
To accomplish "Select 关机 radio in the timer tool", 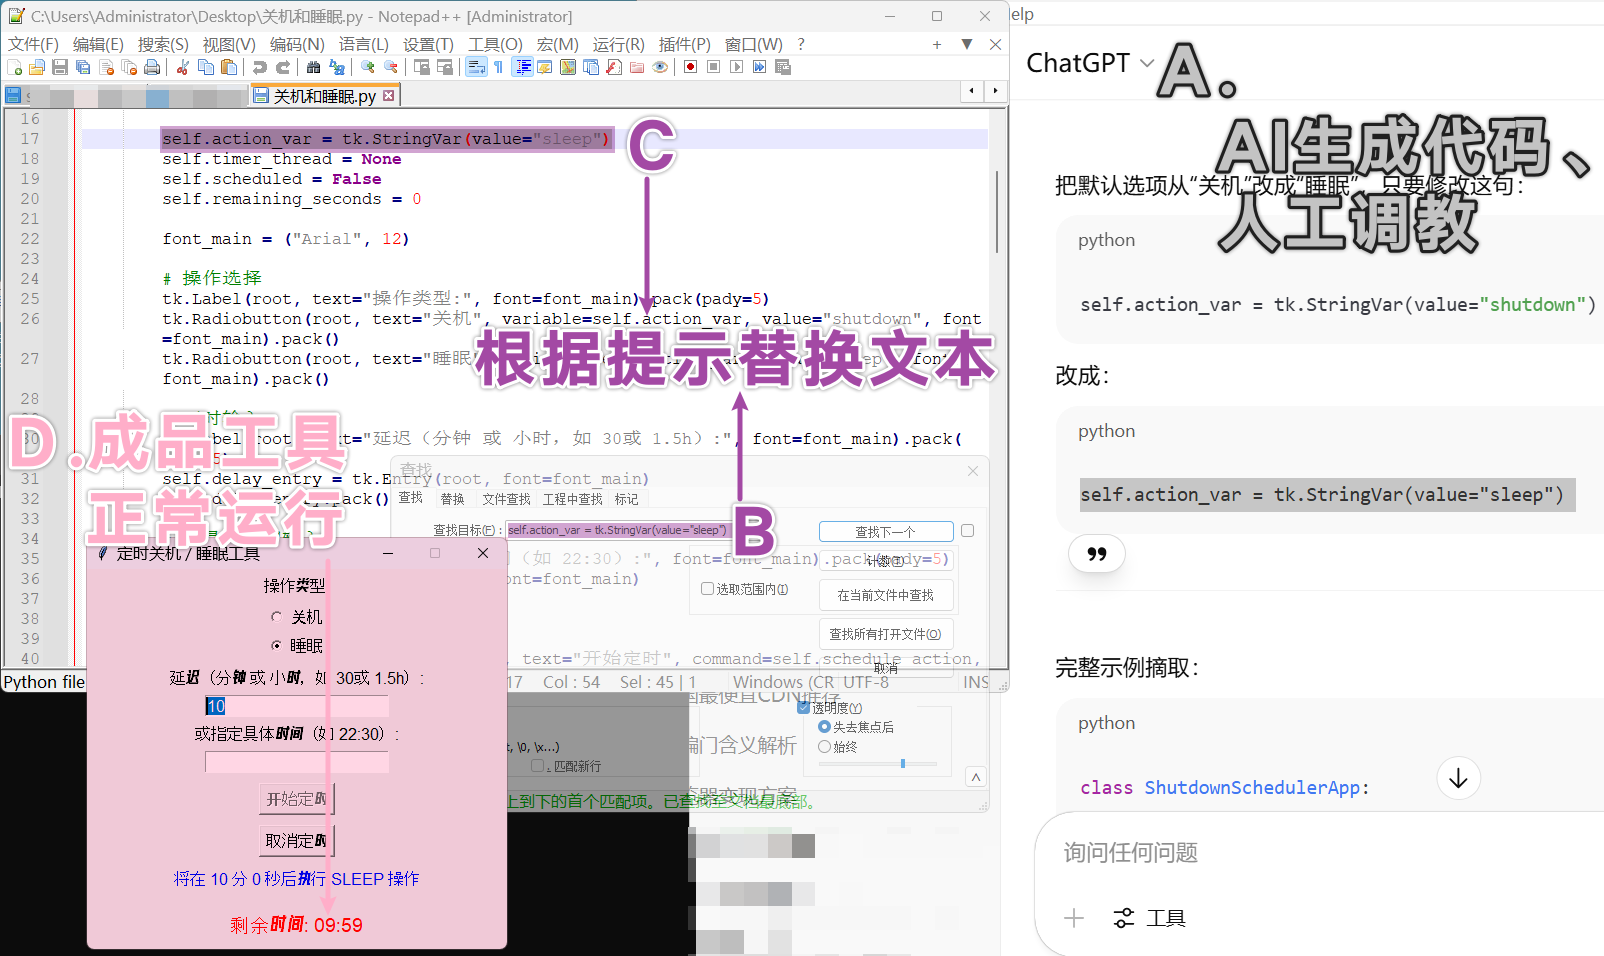I will pyautogui.click(x=277, y=617).
